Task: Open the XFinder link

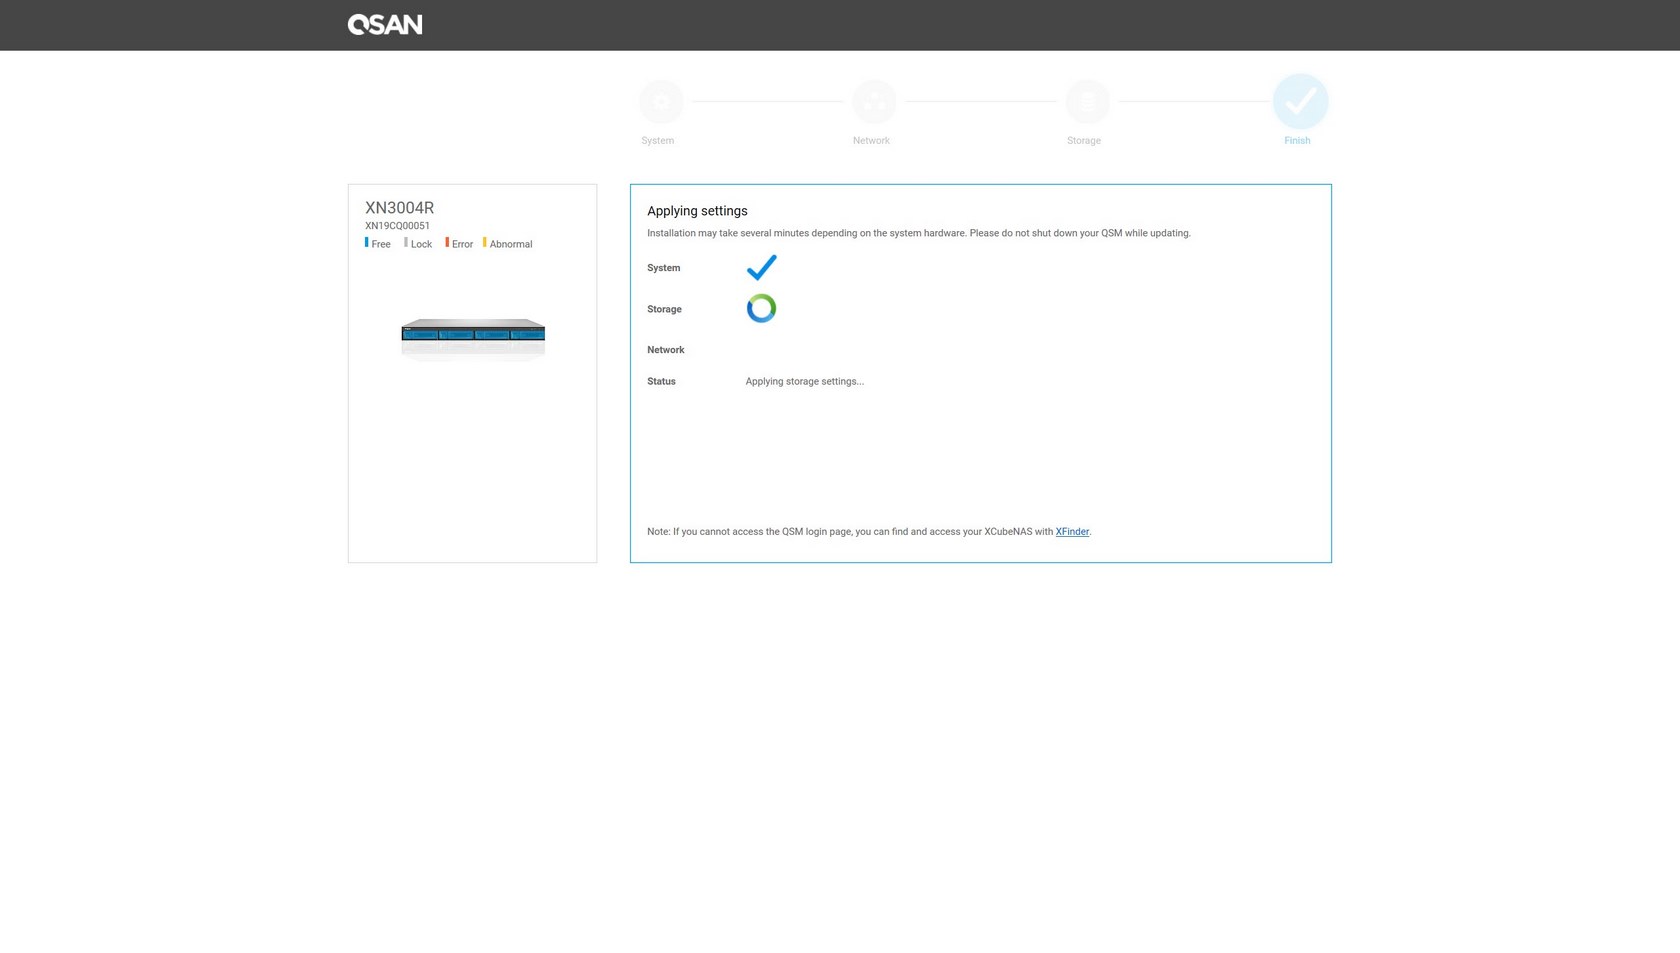Action: pos(1072,532)
